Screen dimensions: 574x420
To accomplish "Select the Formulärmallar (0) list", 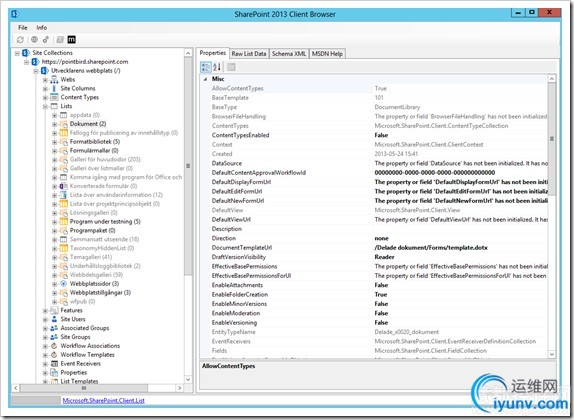I will click(x=94, y=150).
